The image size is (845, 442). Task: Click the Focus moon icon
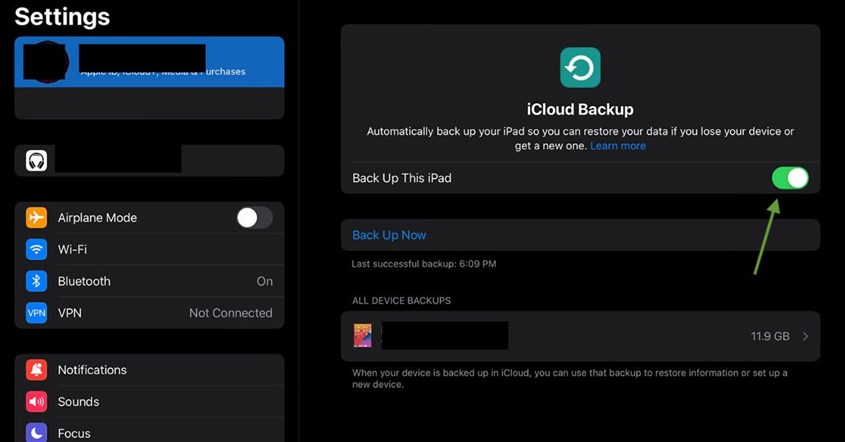tap(37, 433)
